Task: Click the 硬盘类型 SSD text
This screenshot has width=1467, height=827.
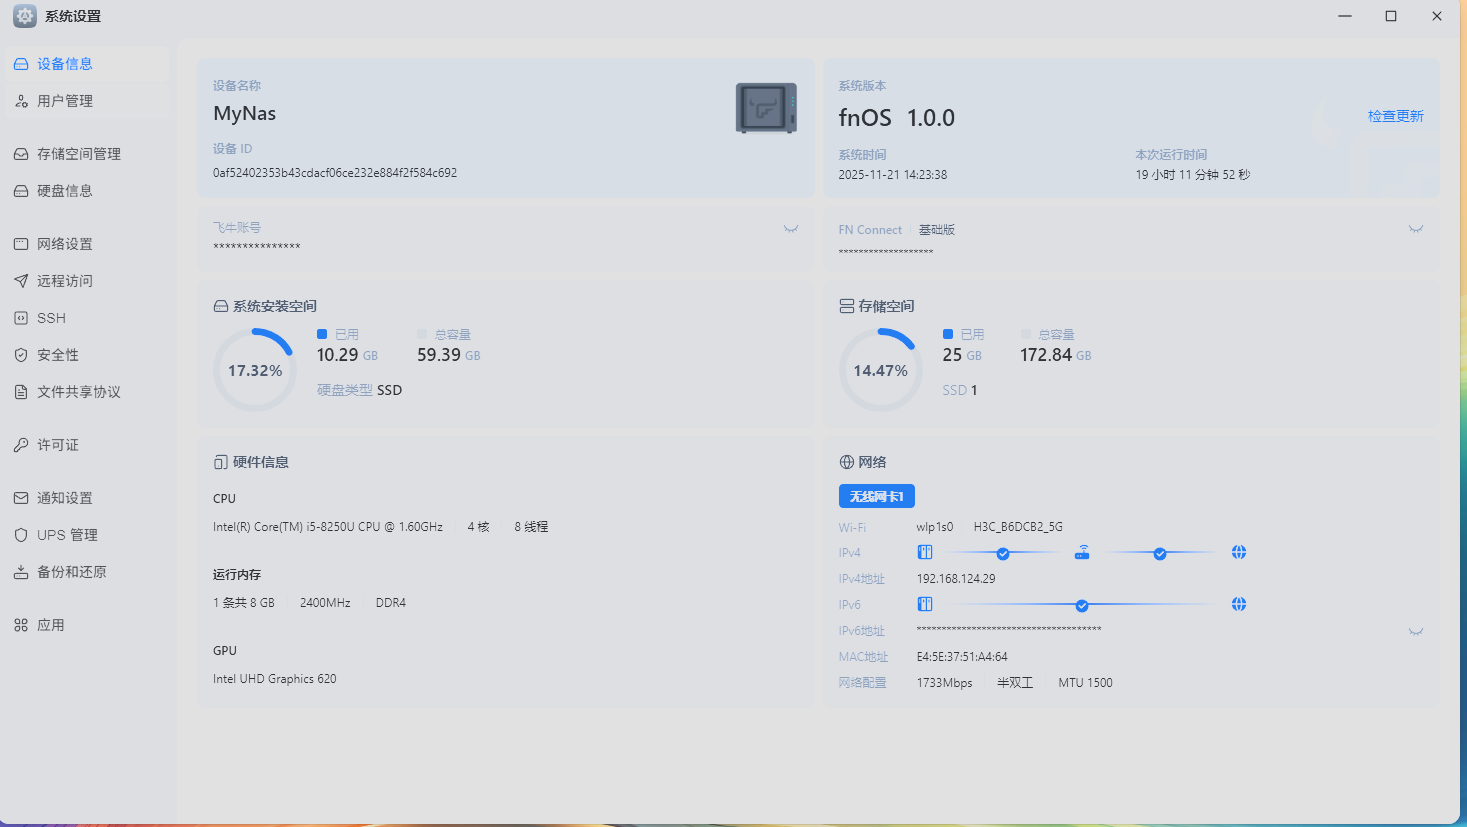Action: (360, 390)
